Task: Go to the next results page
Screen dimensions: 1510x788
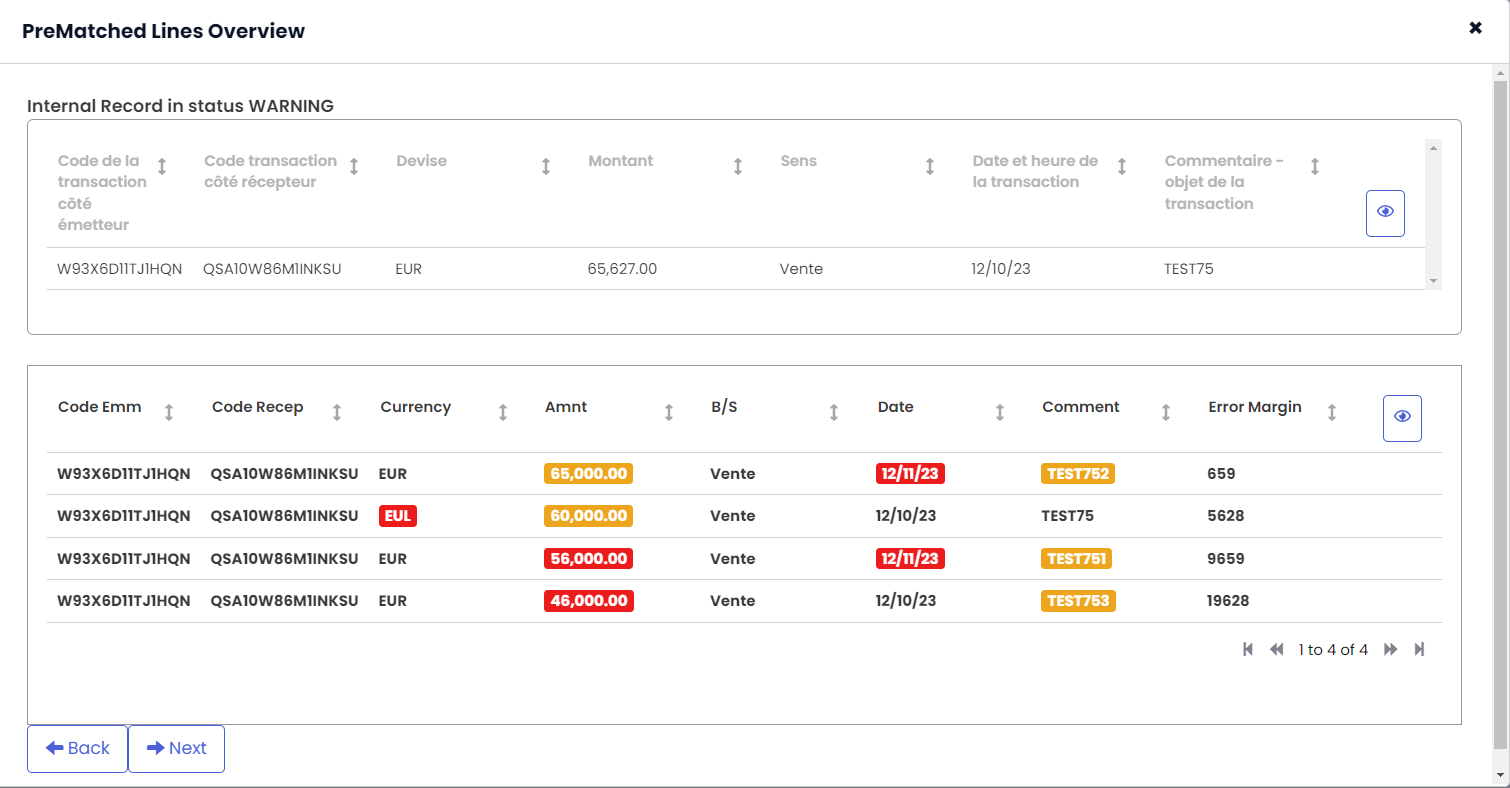Action: click(1390, 650)
